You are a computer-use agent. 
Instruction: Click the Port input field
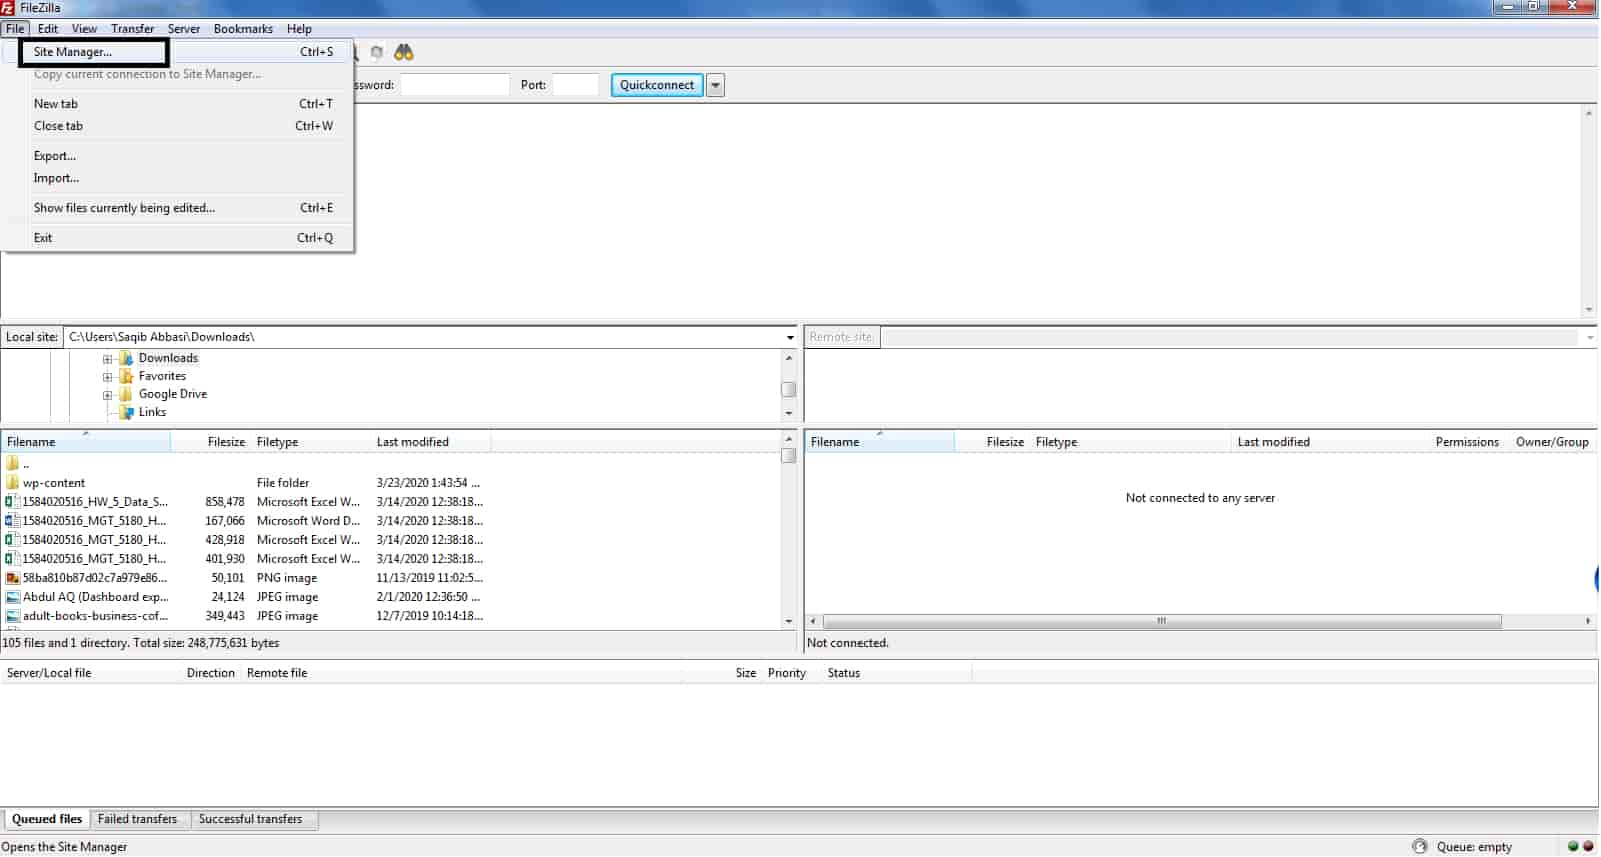pyautogui.click(x=575, y=85)
